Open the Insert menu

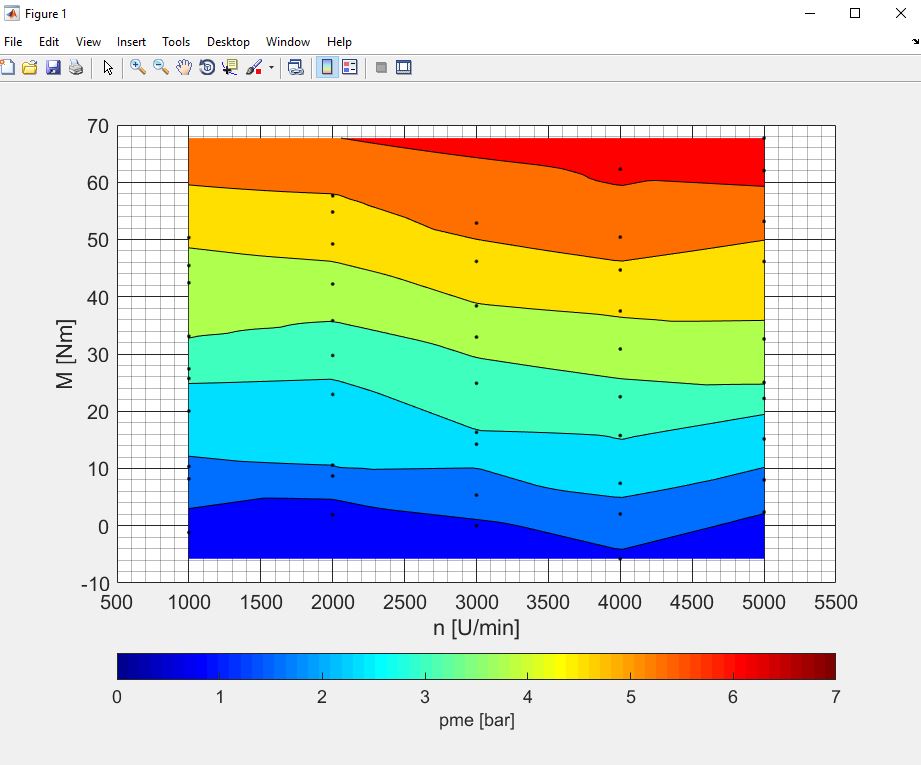tap(131, 42)
